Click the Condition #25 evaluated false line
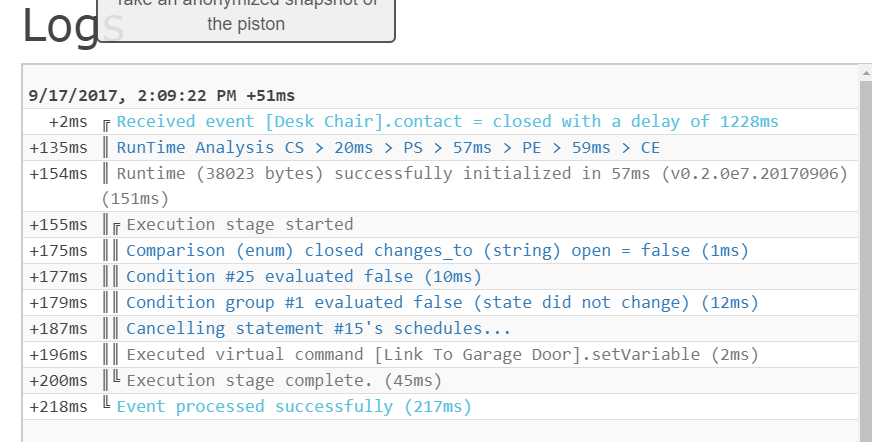This screenshot has width=872, height=442. click(304, 277)
